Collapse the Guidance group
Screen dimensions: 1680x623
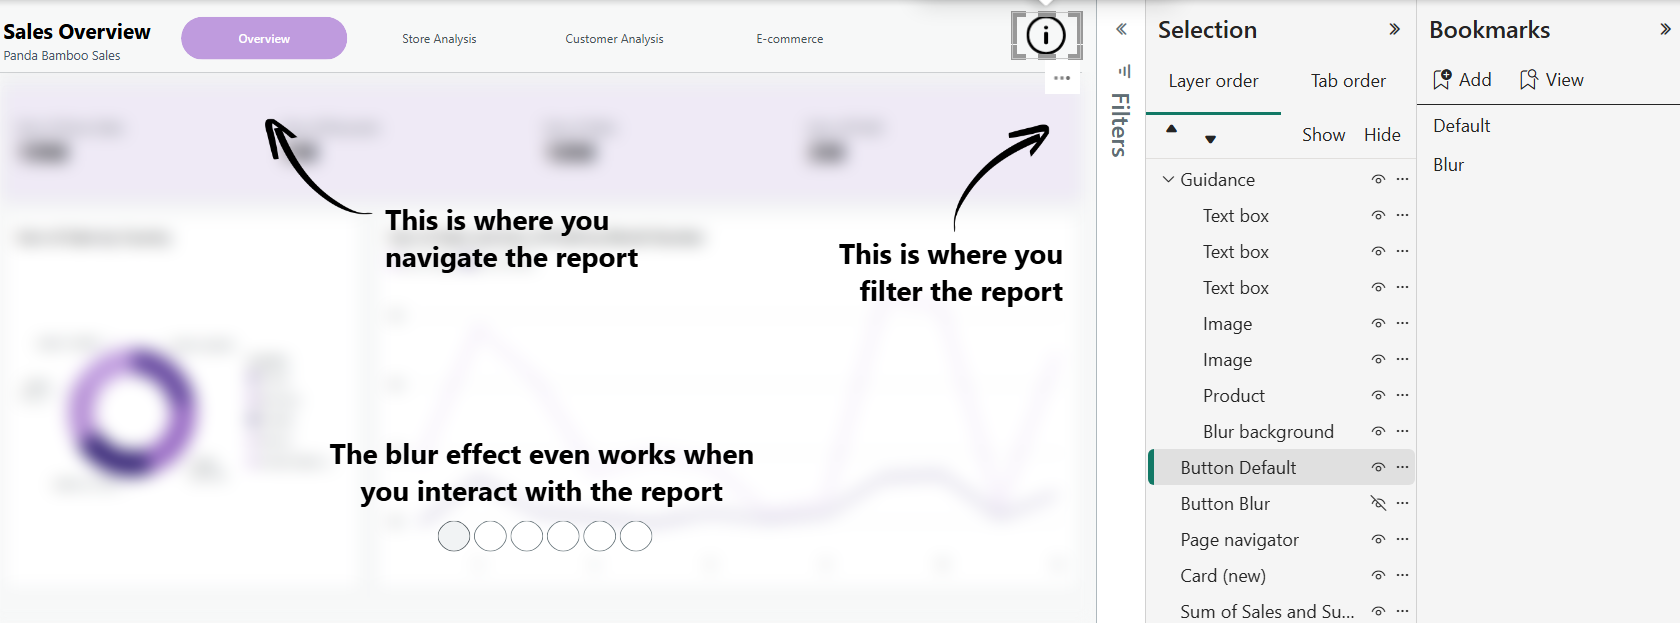click(x=1168, y=180)
